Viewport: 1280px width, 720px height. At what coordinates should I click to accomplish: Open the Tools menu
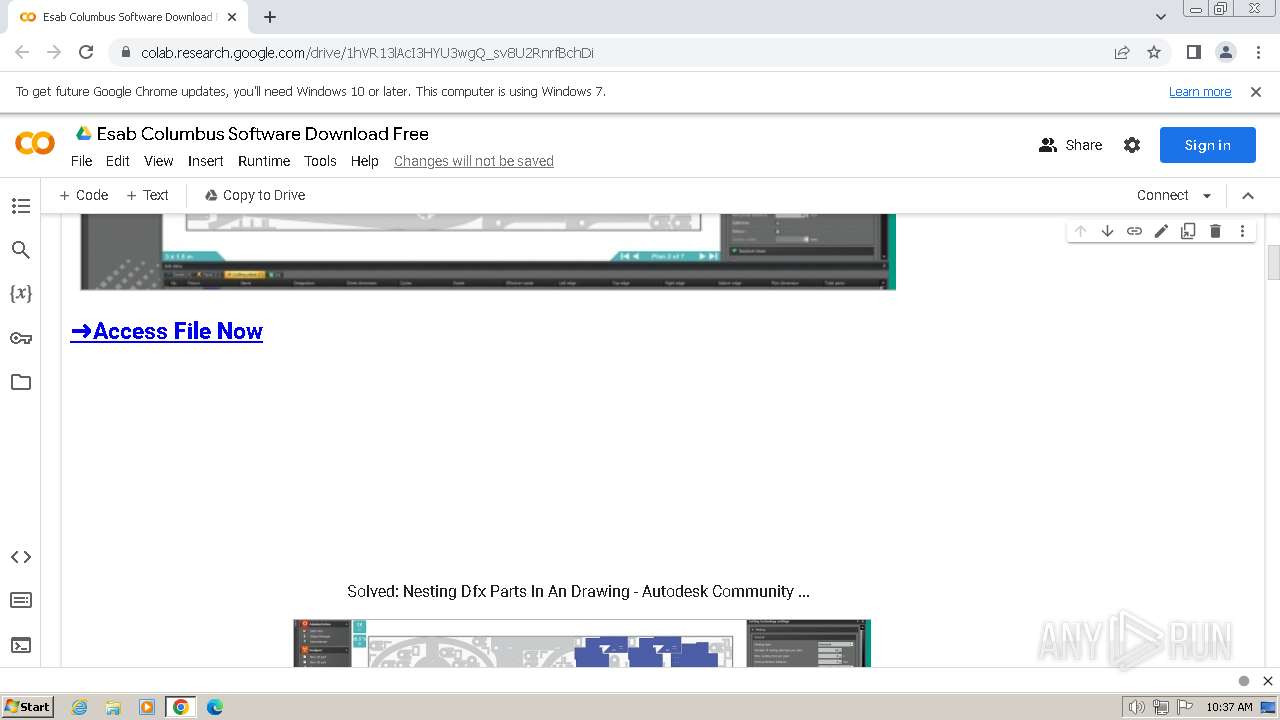pos(320,161)
